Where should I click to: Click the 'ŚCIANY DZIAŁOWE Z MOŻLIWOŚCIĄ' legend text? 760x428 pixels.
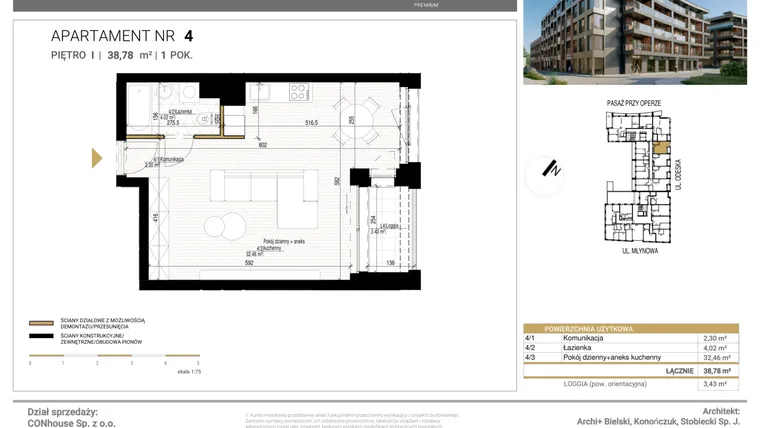(102, 320)
